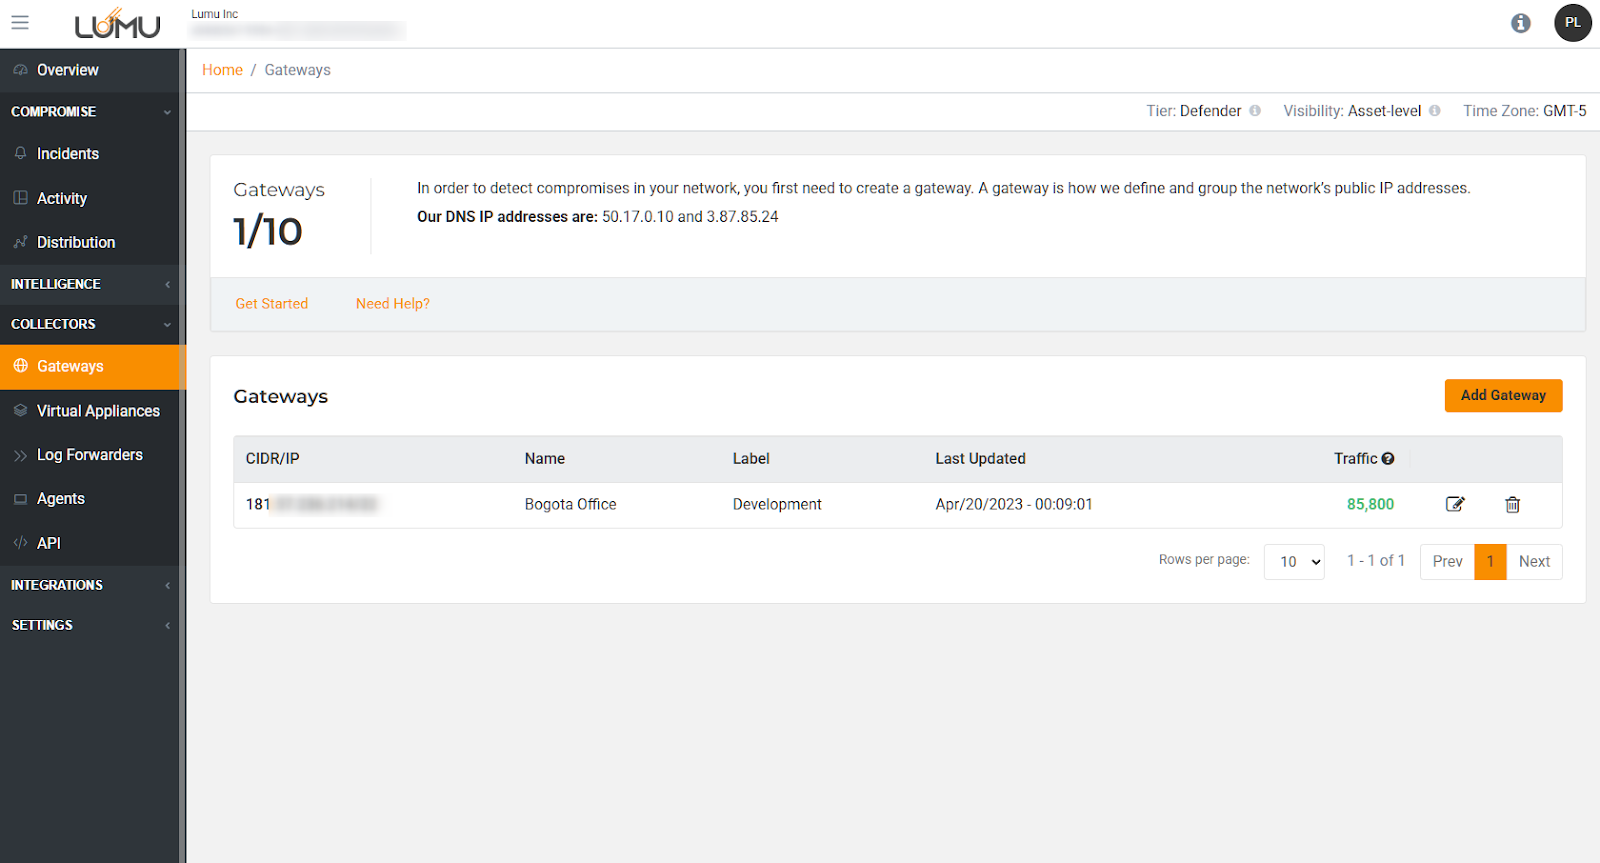Open Incidents in the sidebar

click(68, 154)
